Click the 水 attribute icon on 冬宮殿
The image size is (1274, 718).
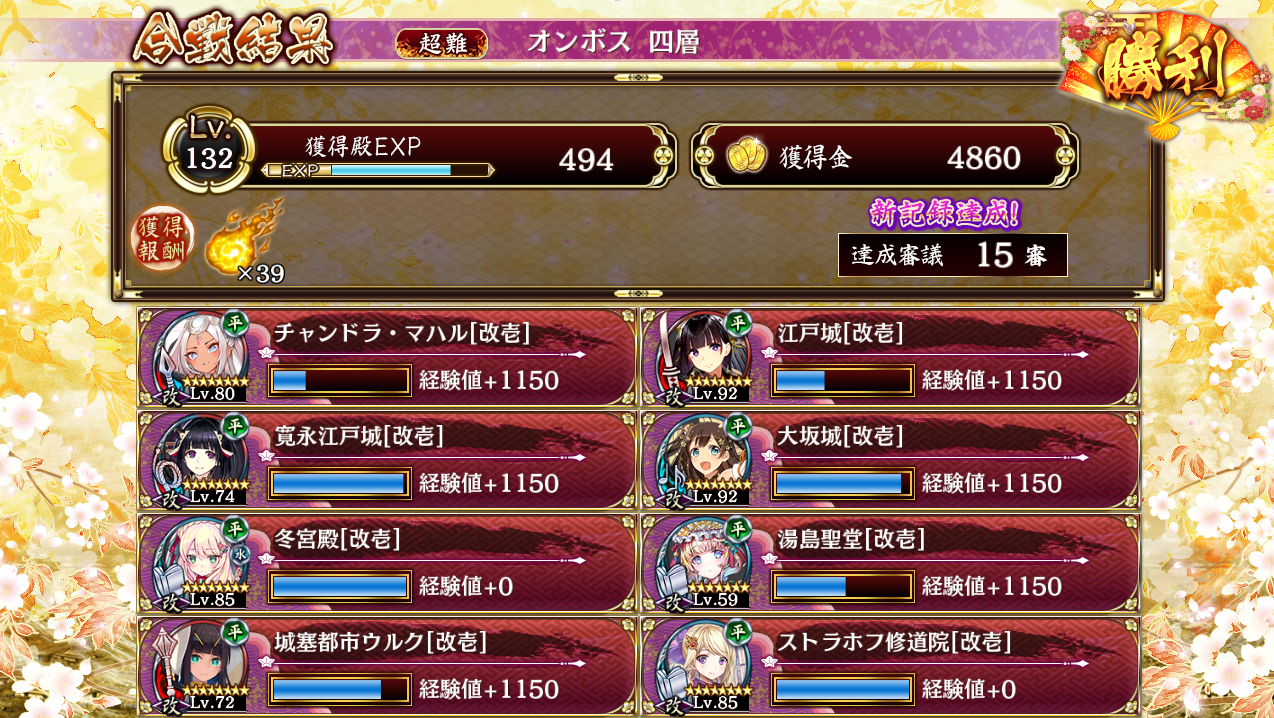click(238, 554)
